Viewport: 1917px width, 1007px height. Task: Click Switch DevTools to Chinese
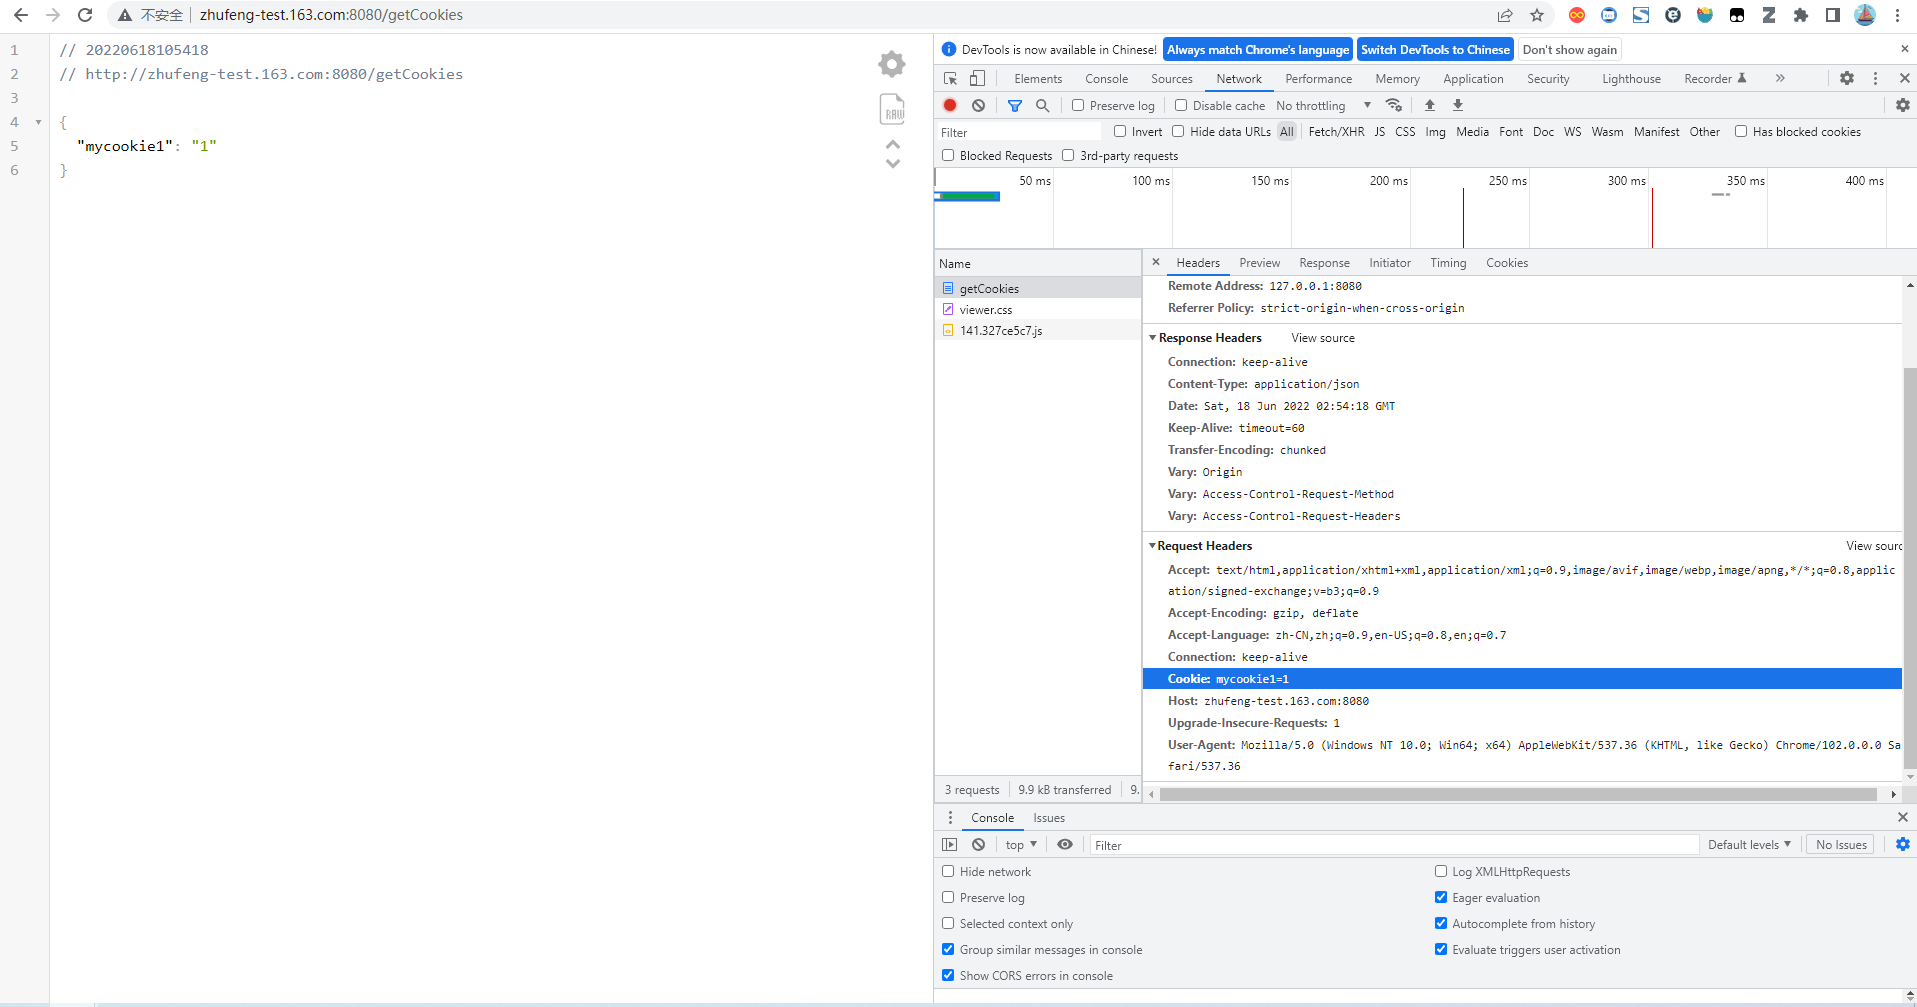(1435, 49)
